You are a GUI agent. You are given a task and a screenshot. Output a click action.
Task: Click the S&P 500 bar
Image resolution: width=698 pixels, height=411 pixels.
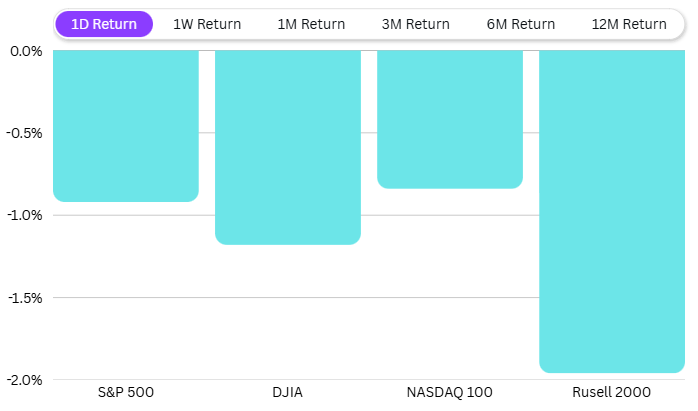(x=126, y=125)
